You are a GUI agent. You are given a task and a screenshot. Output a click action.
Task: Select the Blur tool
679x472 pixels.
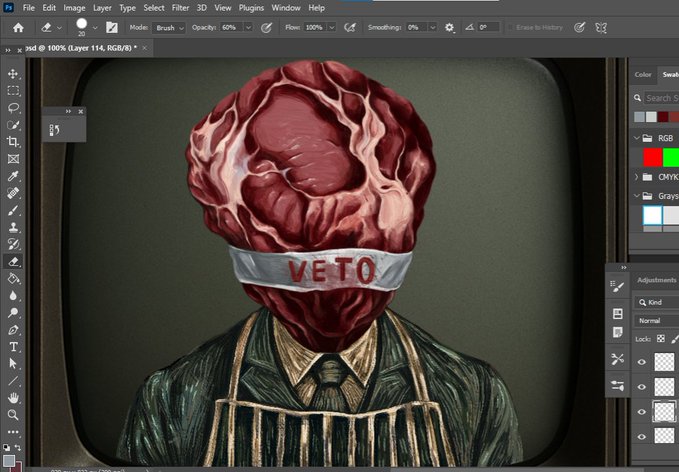click(x=13, y=295)
